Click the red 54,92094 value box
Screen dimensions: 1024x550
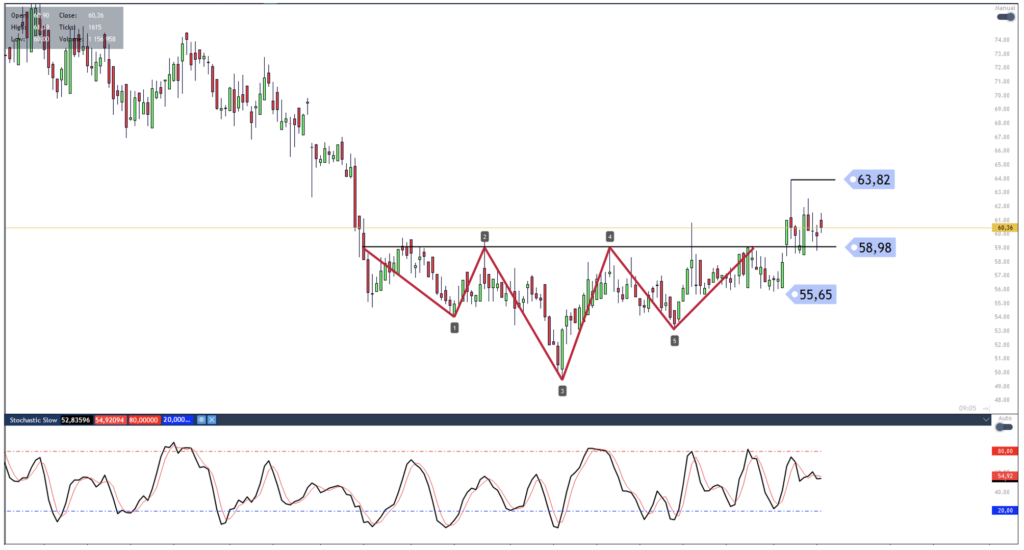coord(112,421)
